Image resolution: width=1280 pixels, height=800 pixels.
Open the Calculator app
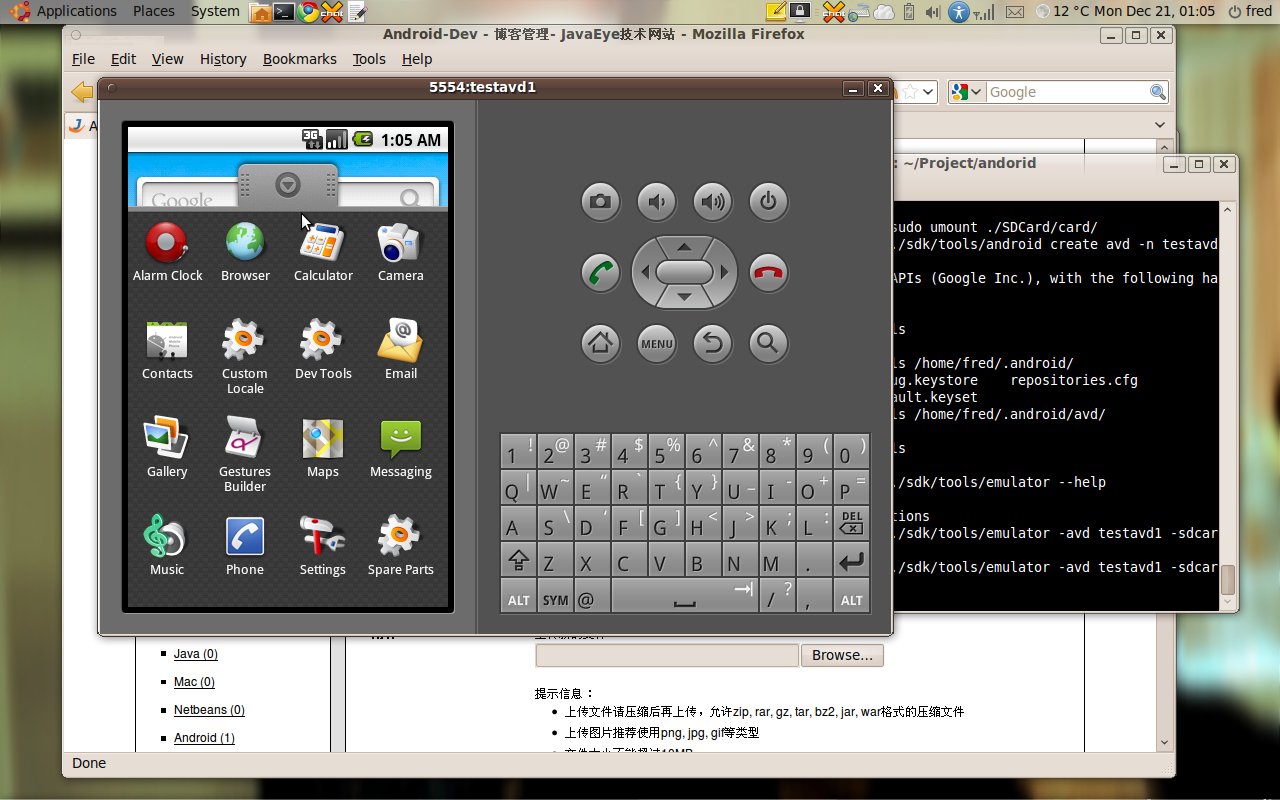(323, 252)
